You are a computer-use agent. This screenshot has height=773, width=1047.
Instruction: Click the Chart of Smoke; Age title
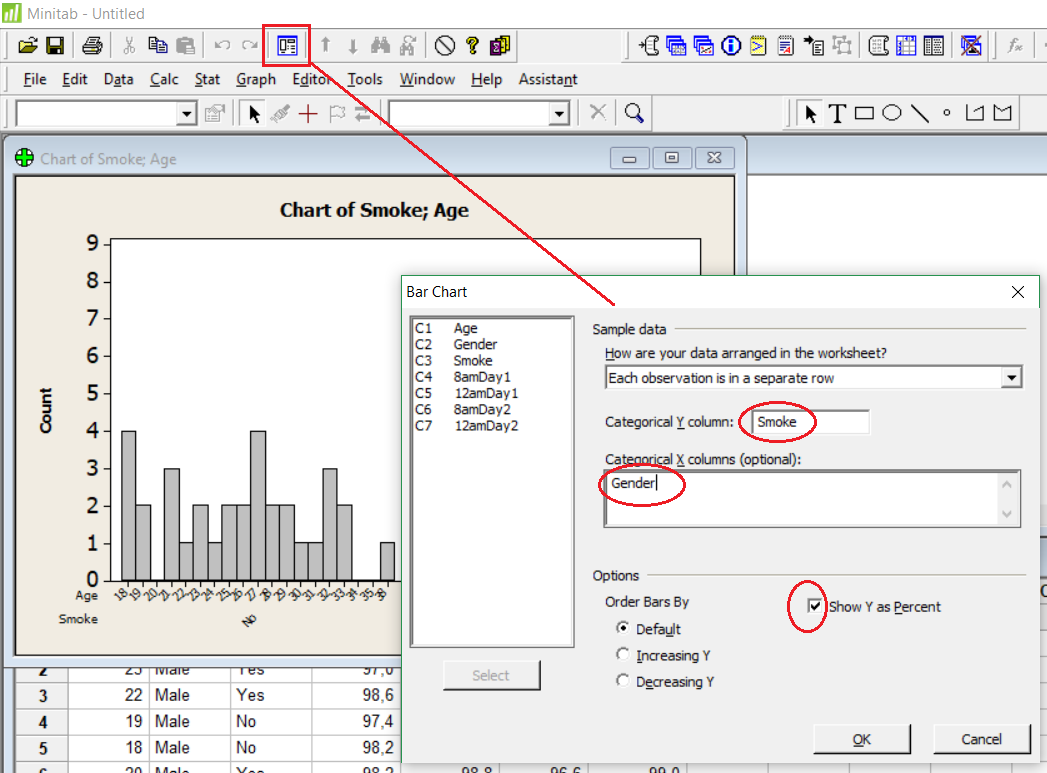374,210
